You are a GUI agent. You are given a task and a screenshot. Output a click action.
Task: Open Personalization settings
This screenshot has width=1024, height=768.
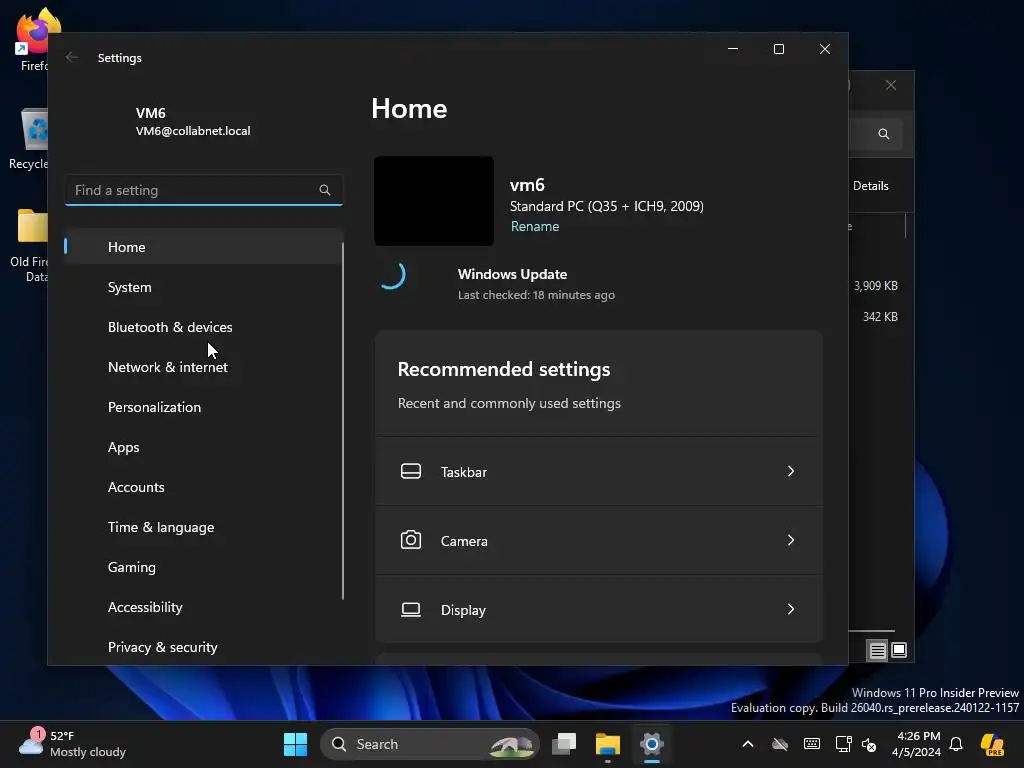pyautogui.click(x=203, y=408)
